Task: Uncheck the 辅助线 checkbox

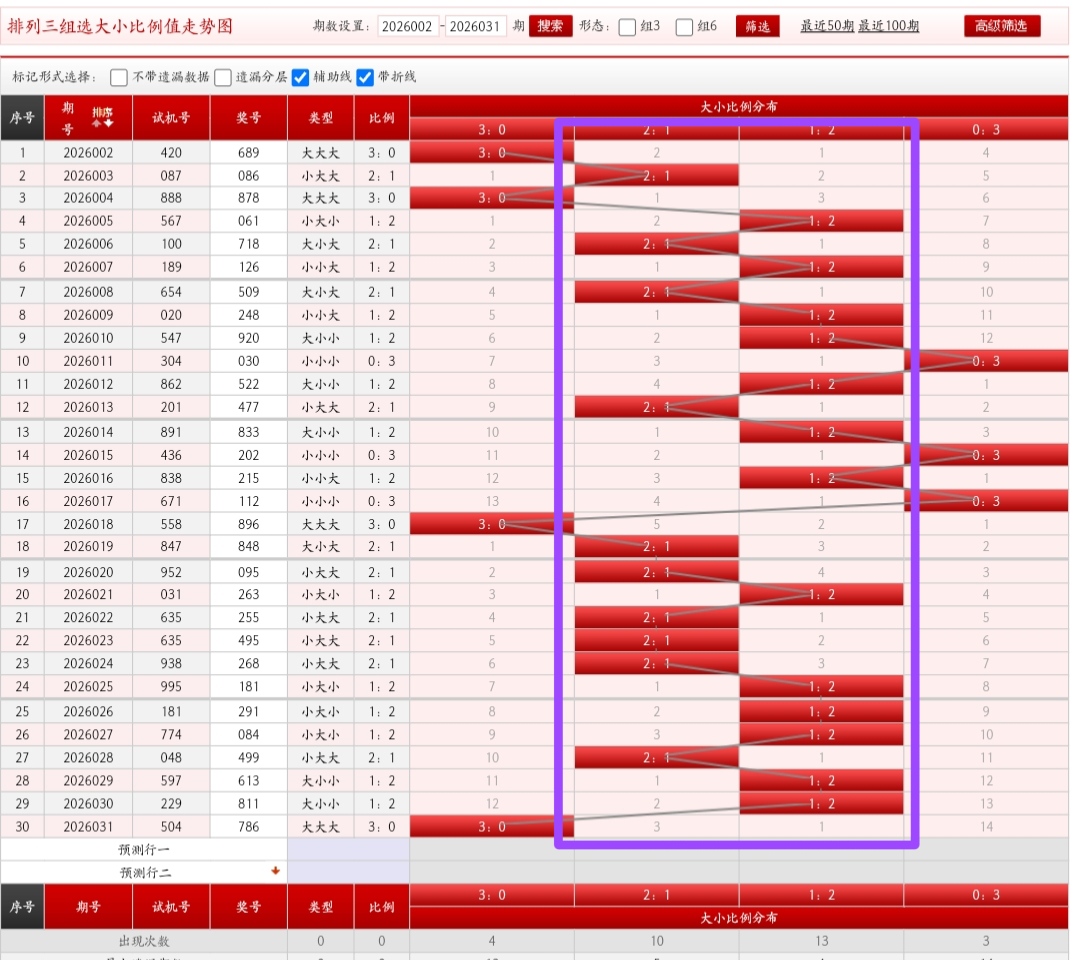Action: click(x=300, y=77)
